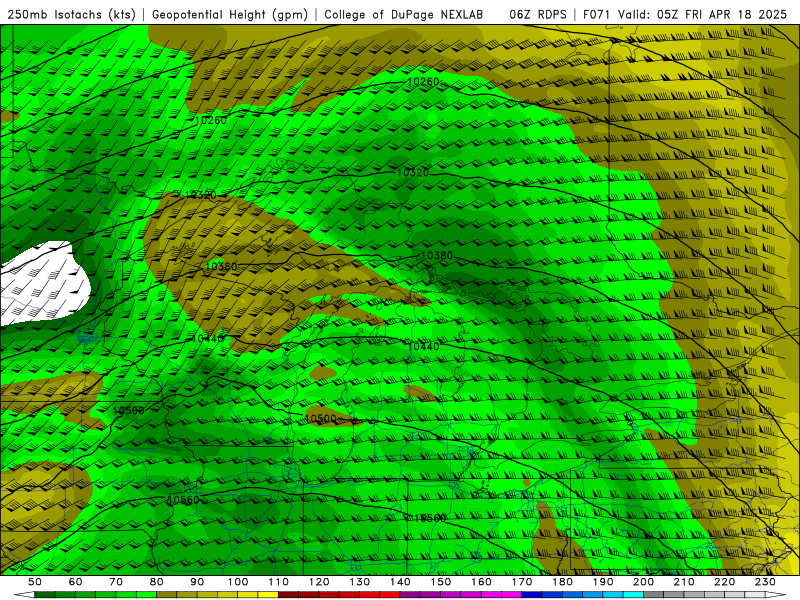Image resolution: width=800 pixels, height=600 pixels.
Task: Click the 50 tick label on the color bar
Action: tap(35, 582)
